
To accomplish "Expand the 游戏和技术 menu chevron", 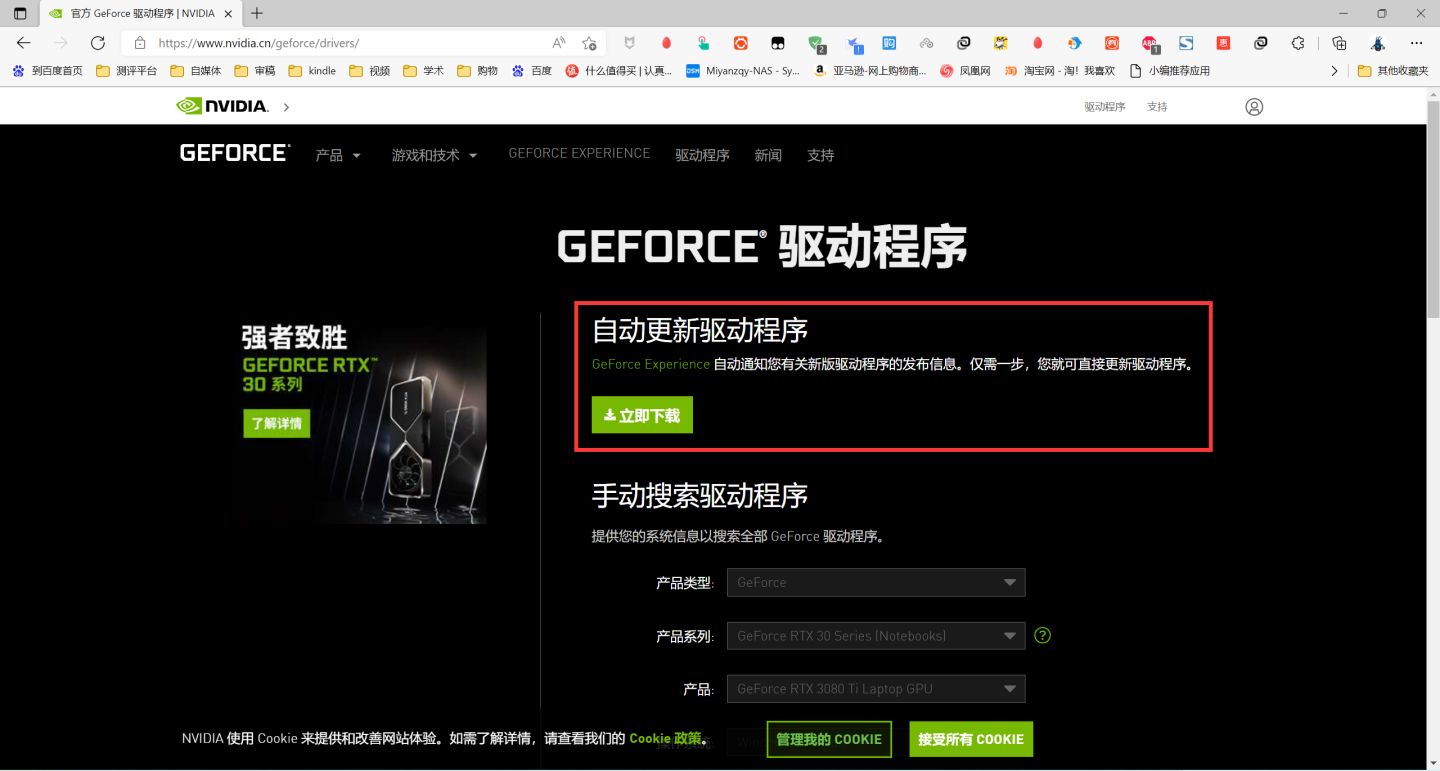I will click(471, 155).
